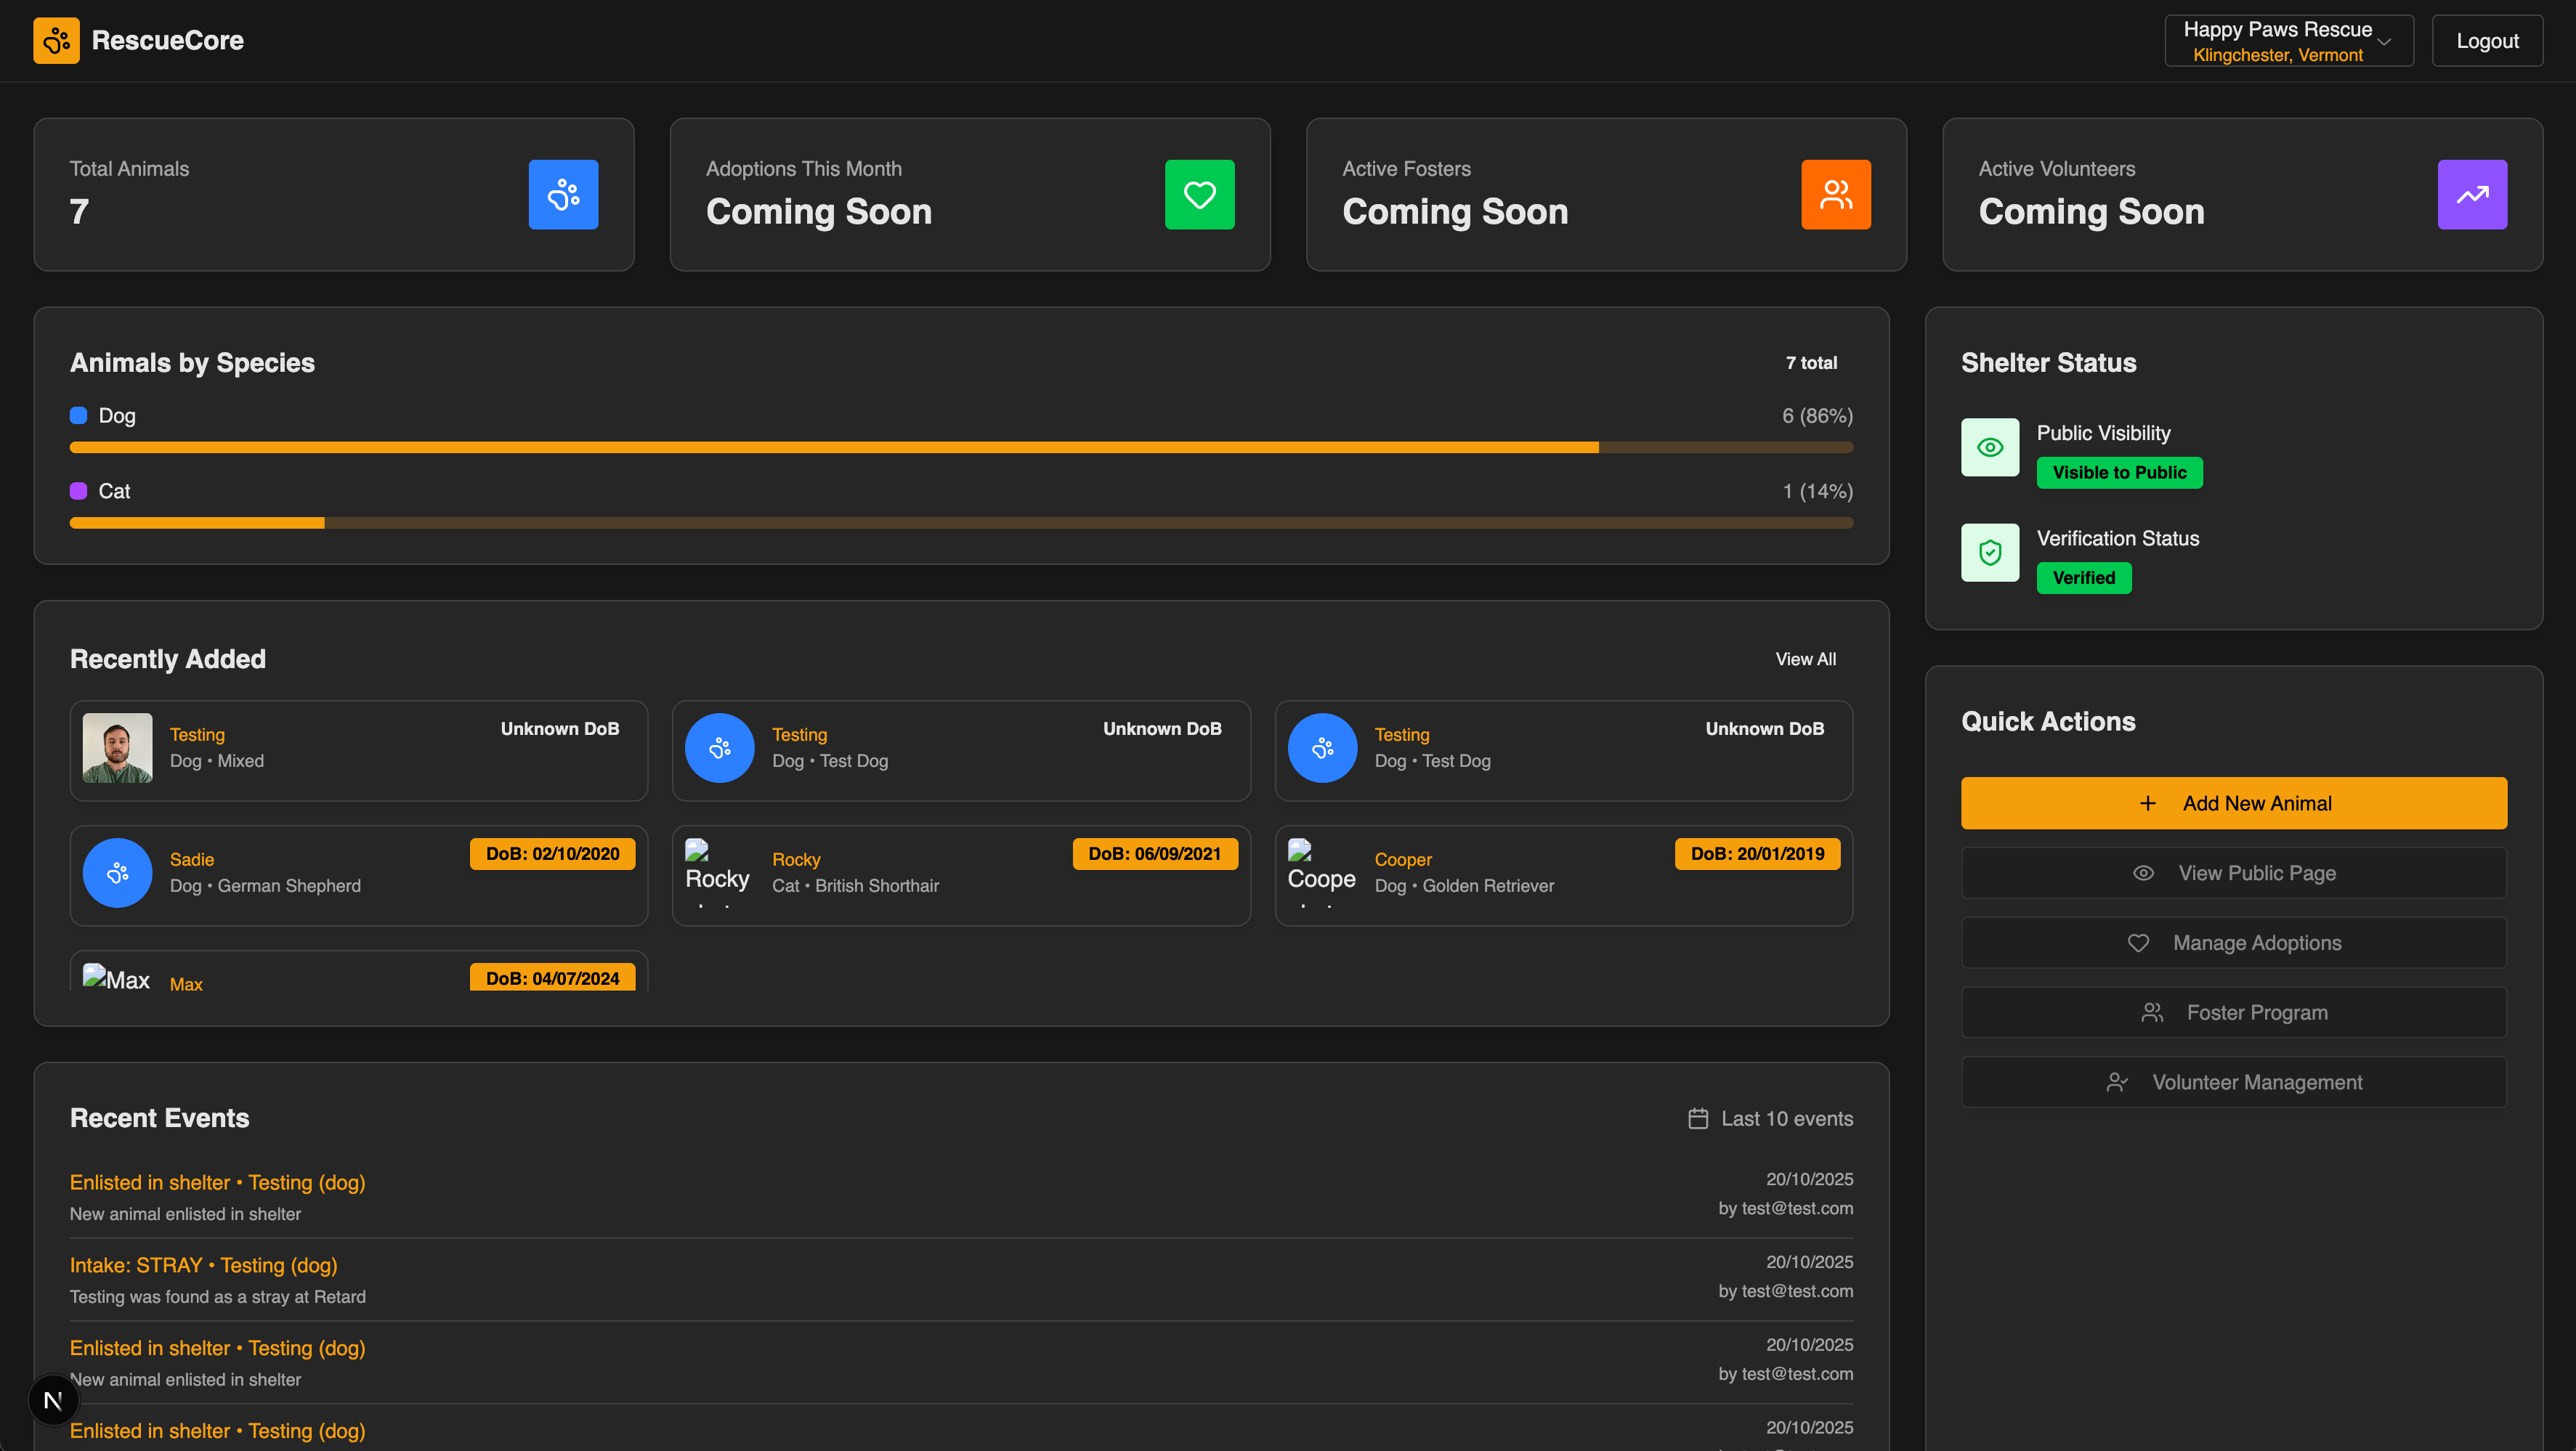Open View All in Recently Added section
The image size is (2576, 1451).
click(1806, 659)
